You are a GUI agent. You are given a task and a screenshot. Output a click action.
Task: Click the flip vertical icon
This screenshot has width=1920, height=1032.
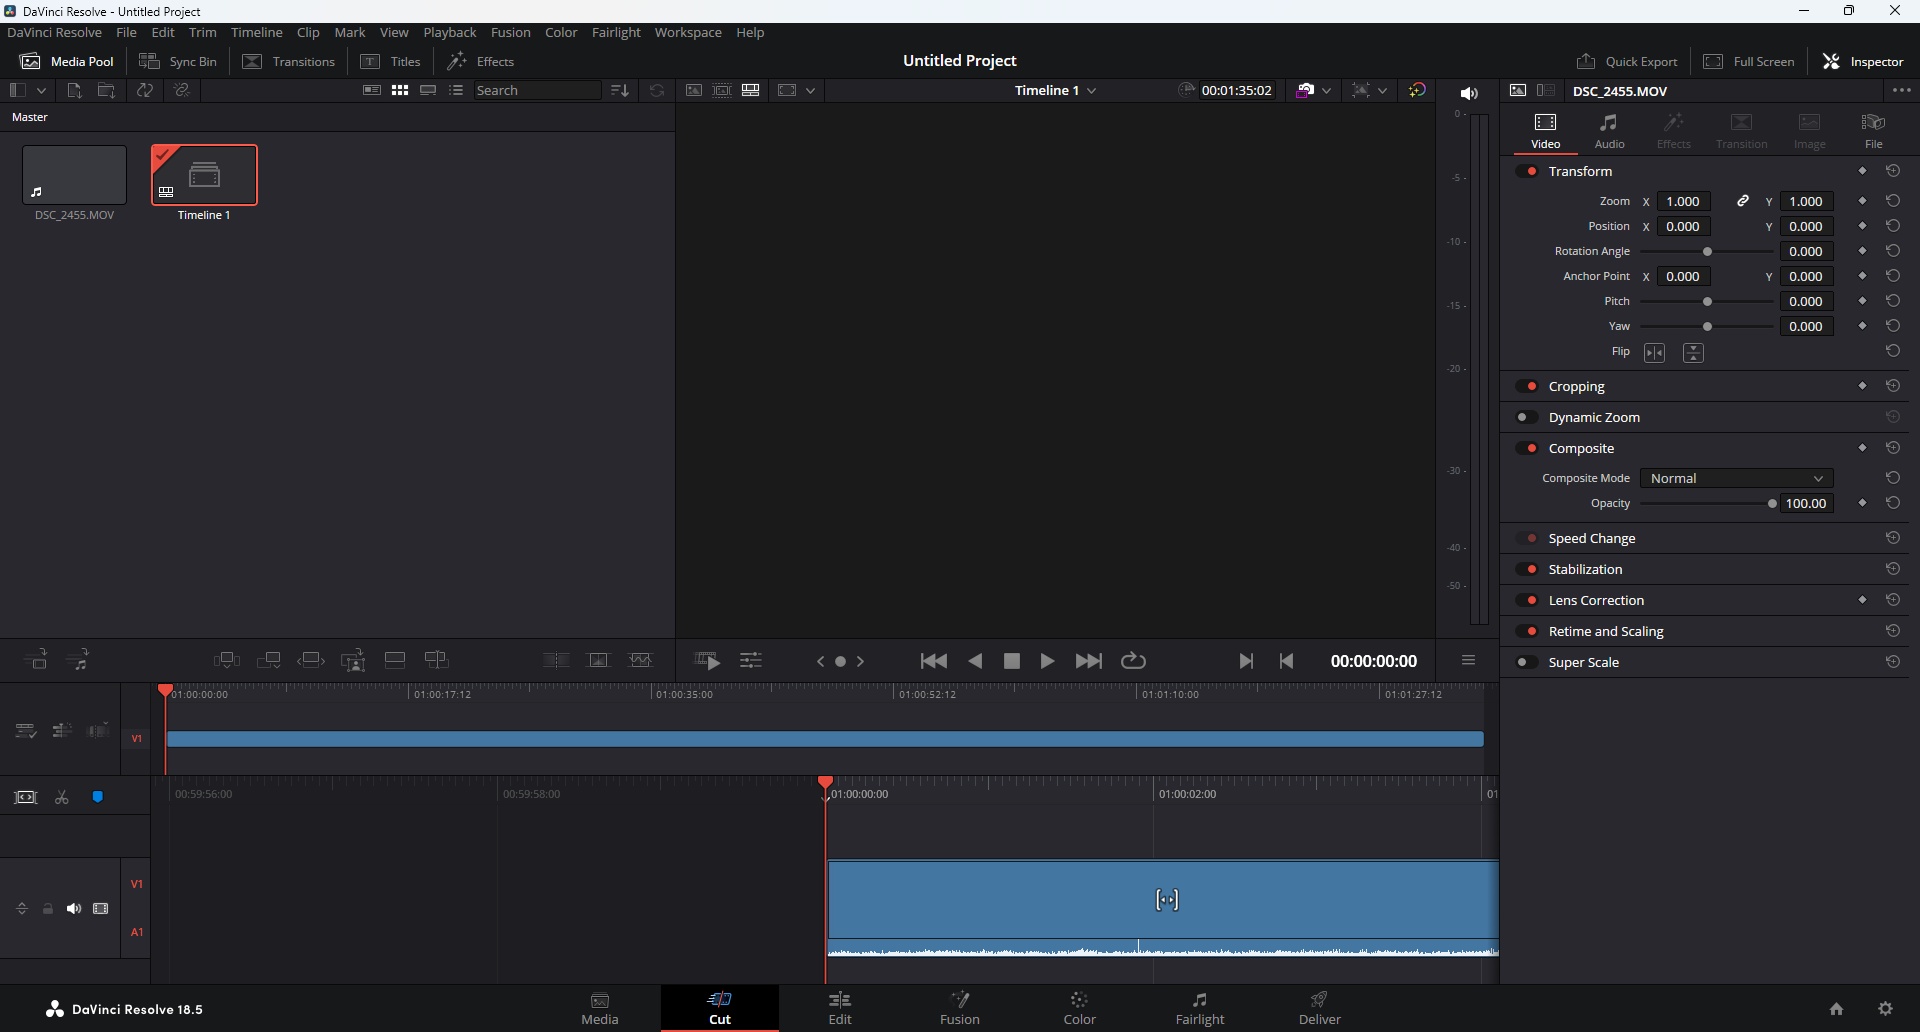pyautogui.click(x=1693, y=353)
